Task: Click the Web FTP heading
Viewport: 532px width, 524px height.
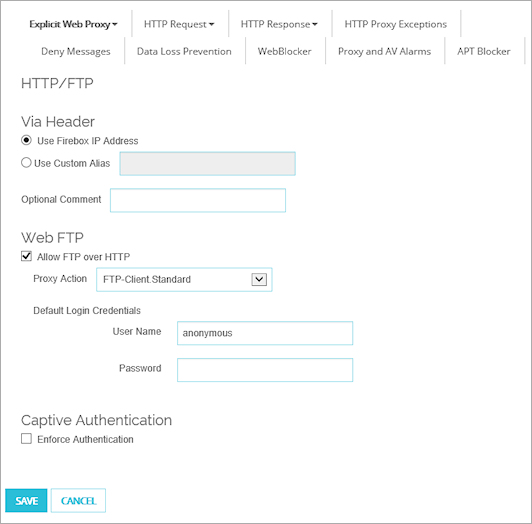Action: click(52, 238)
